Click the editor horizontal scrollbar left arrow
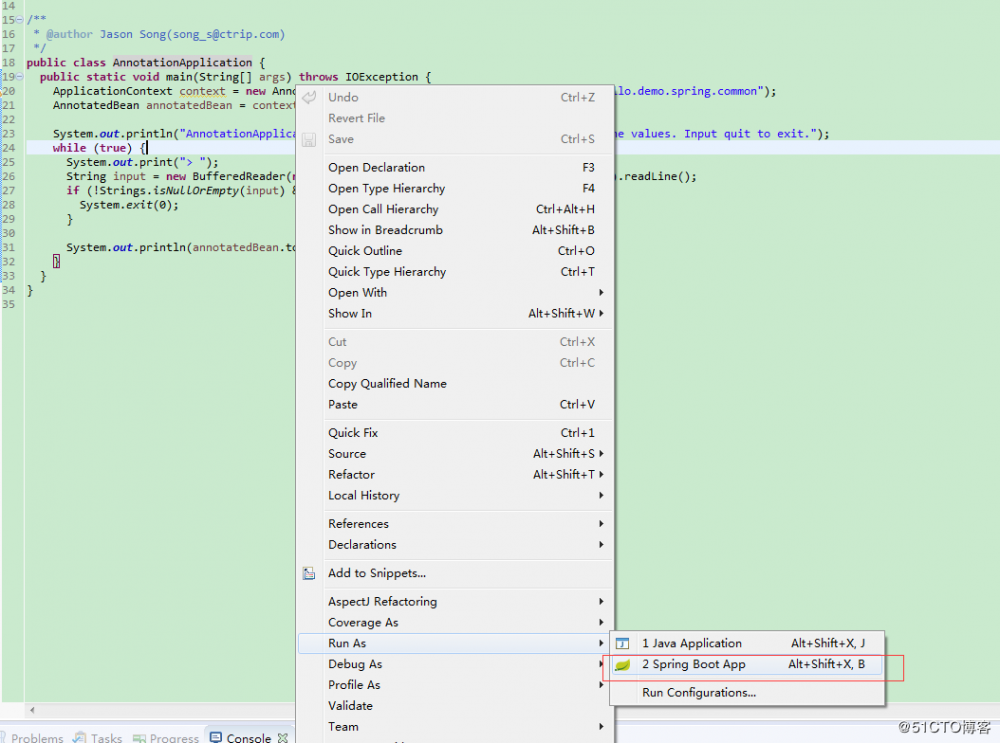1000x743 pixels. 32,710
